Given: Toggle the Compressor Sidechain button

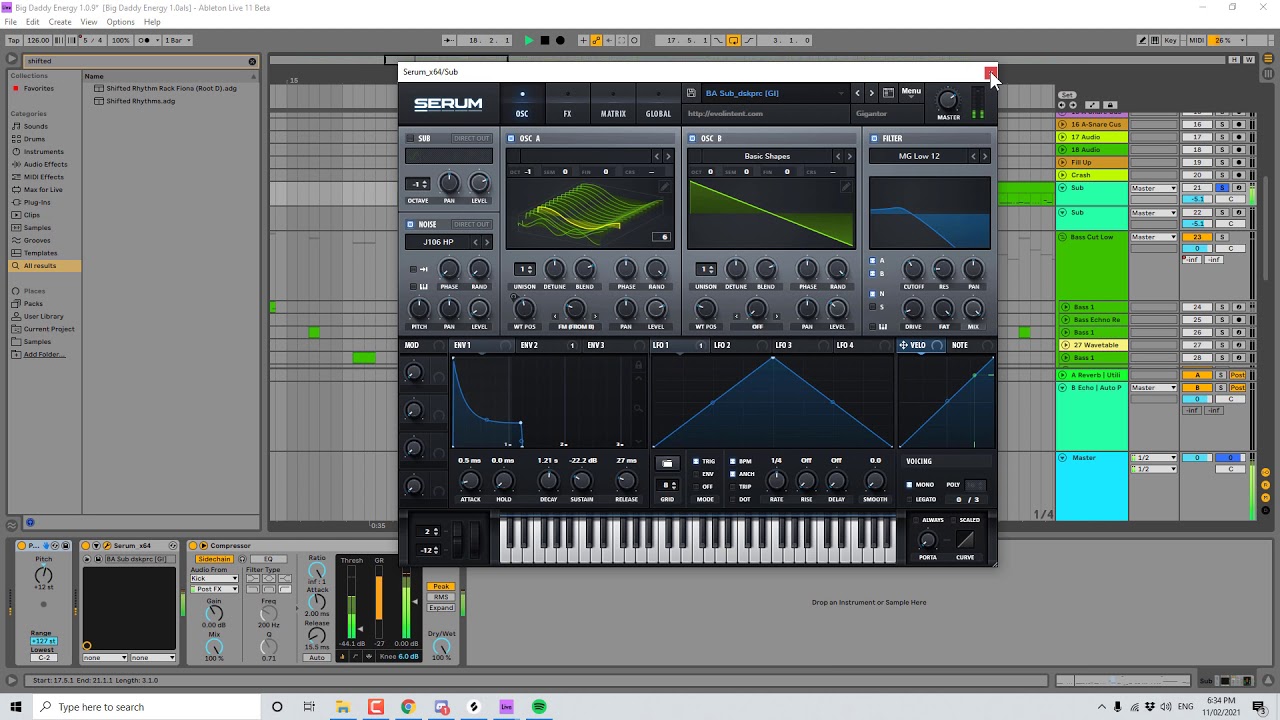Looking at the screenshot, I should pos(215,559).
